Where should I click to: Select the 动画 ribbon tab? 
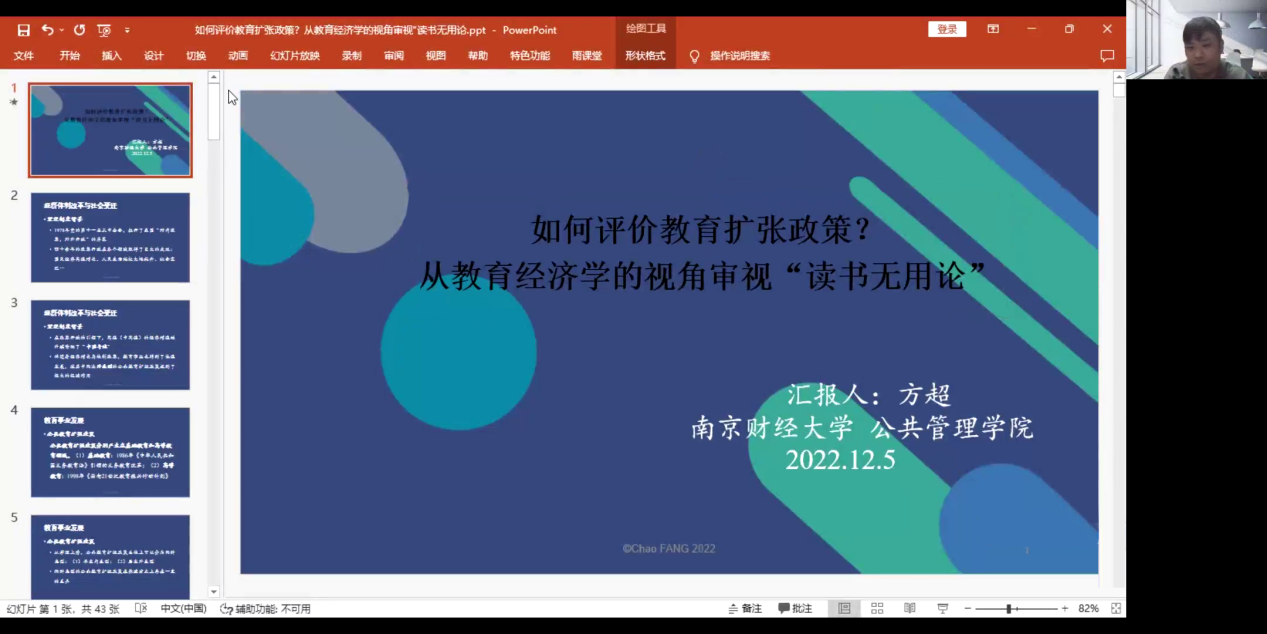[x=238, y=56]
